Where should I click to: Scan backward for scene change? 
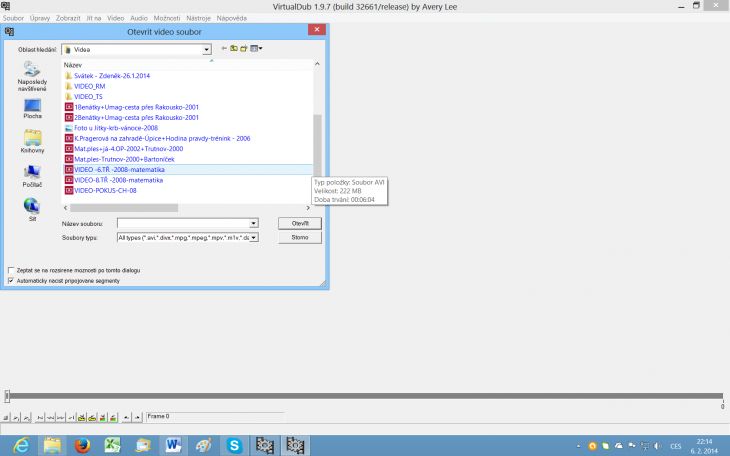(102, 418)
